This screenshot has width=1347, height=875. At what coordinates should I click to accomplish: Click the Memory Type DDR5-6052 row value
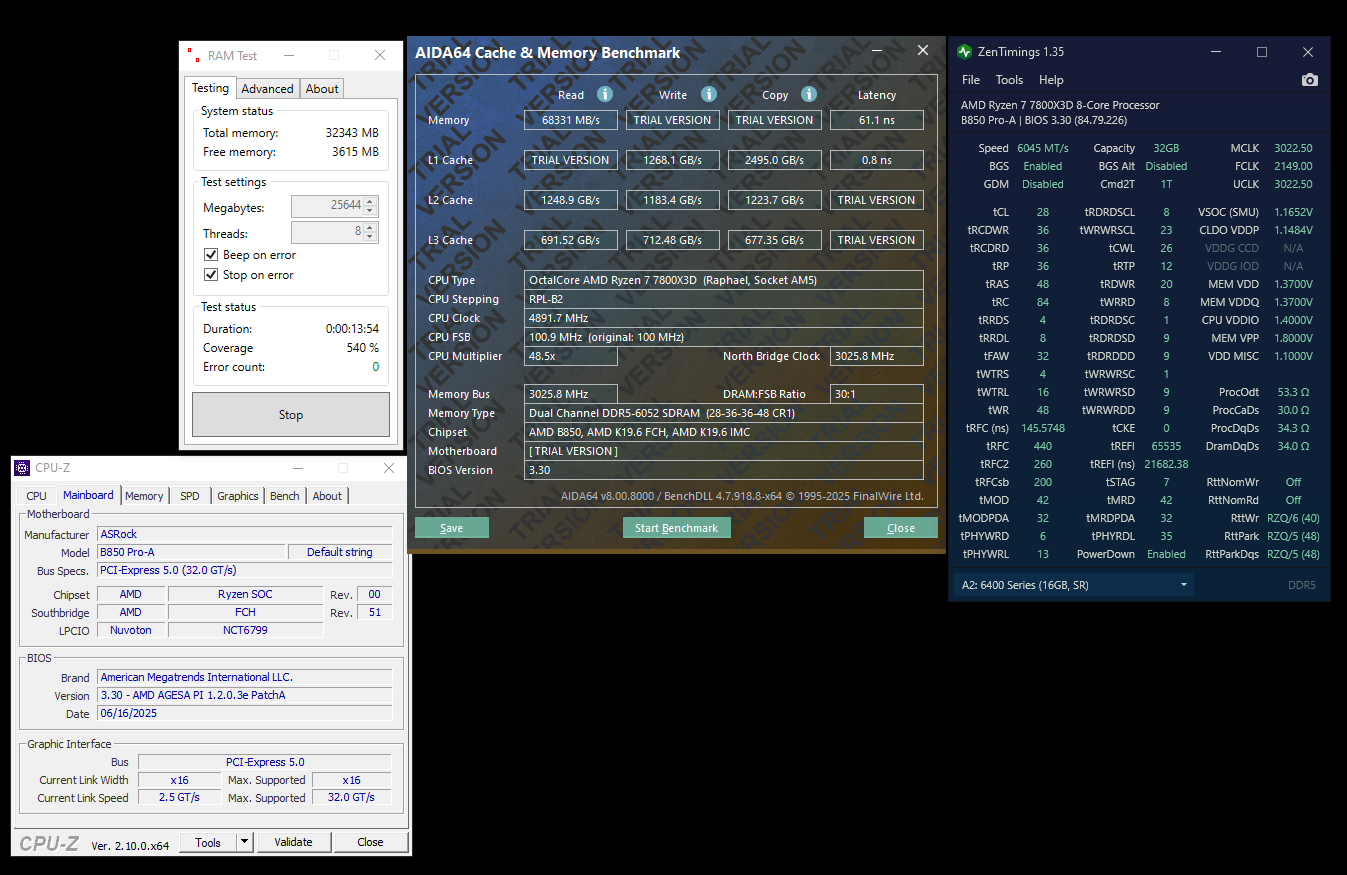click(x=724, y=413)
